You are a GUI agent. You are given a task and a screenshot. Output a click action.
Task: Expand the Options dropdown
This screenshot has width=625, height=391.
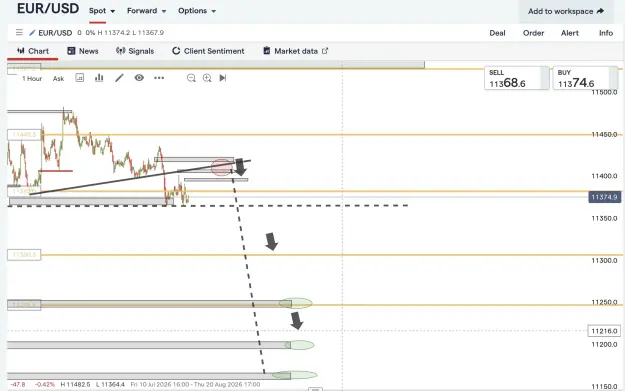pyautogui.click(x=197, y=11)
